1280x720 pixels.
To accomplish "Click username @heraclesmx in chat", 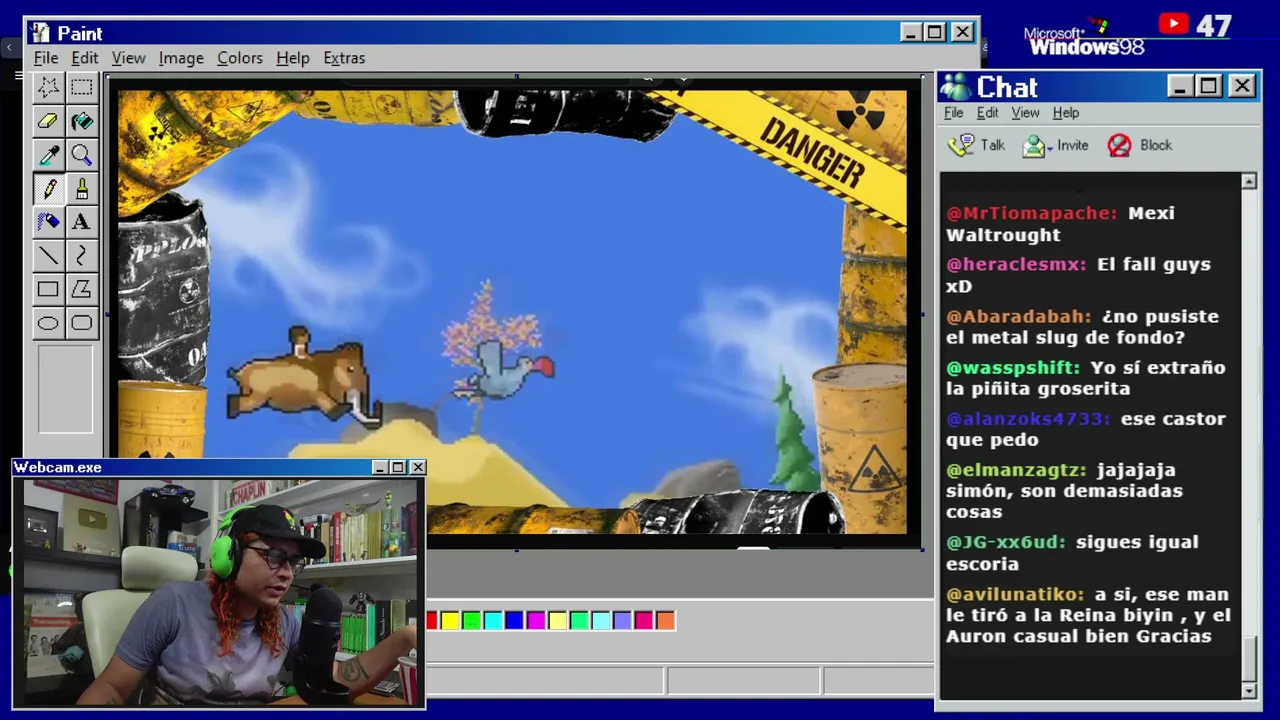I will pos(1016,265).
